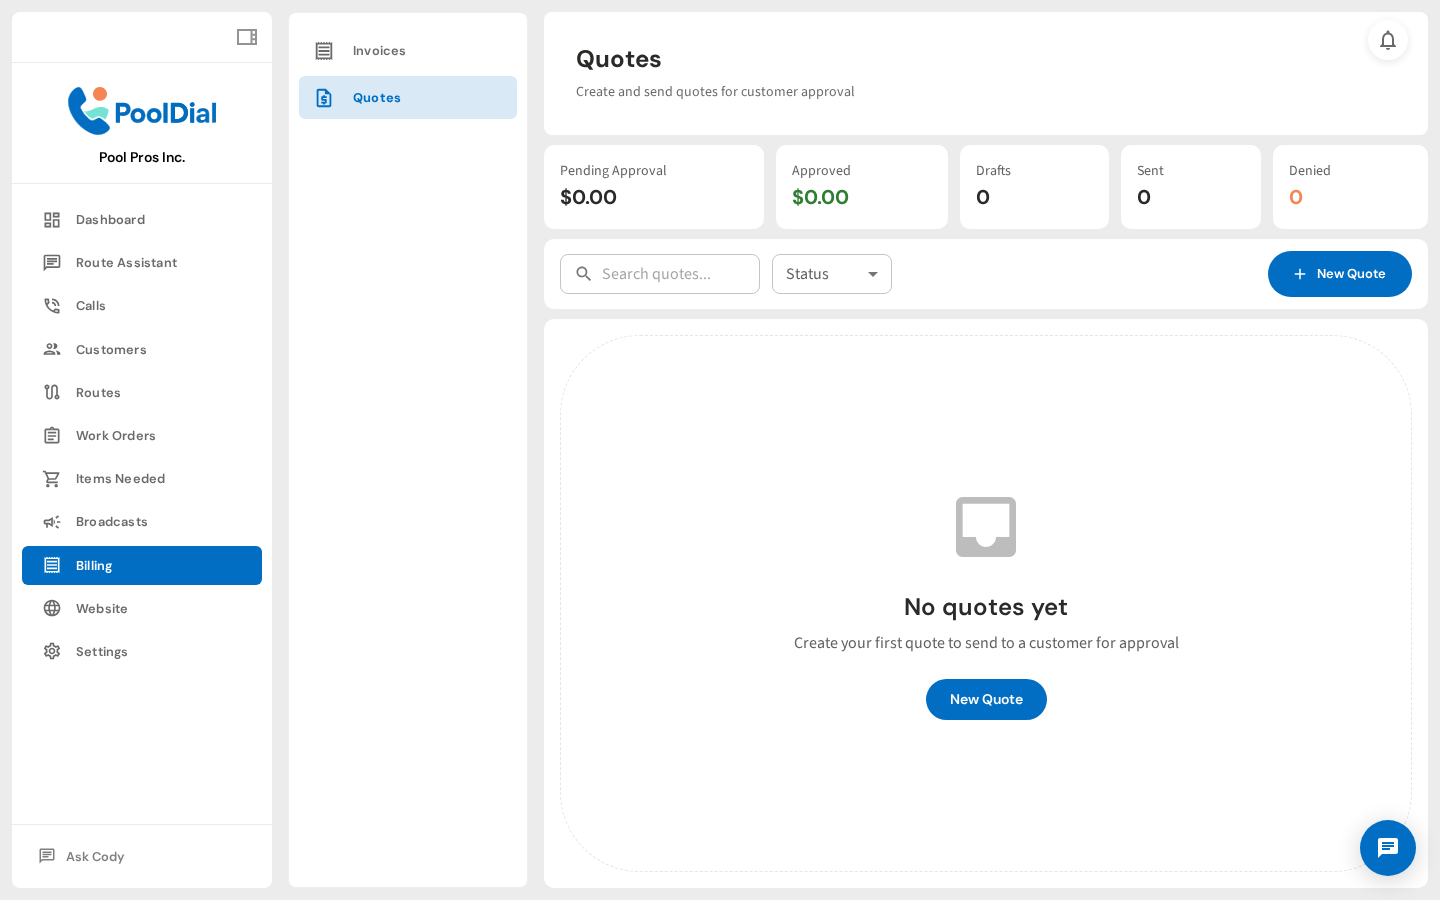Open the Settings menu item
Image resolution: width=1440 pixels, height=900 pixels.
tap(101, 651)
